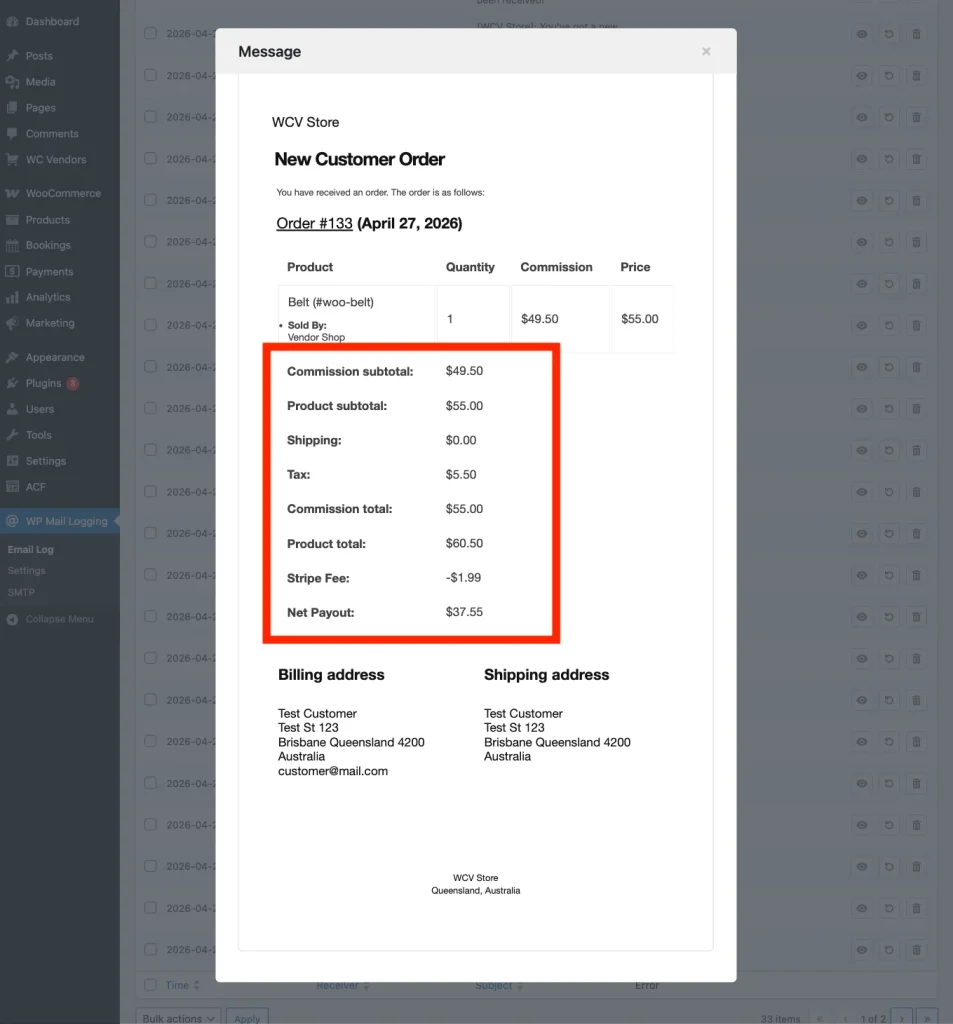Image resolution: width=953 pixels, height=1024 pixels.
Task: Click the Users icon in the sidebar
Action: point(12,409)
